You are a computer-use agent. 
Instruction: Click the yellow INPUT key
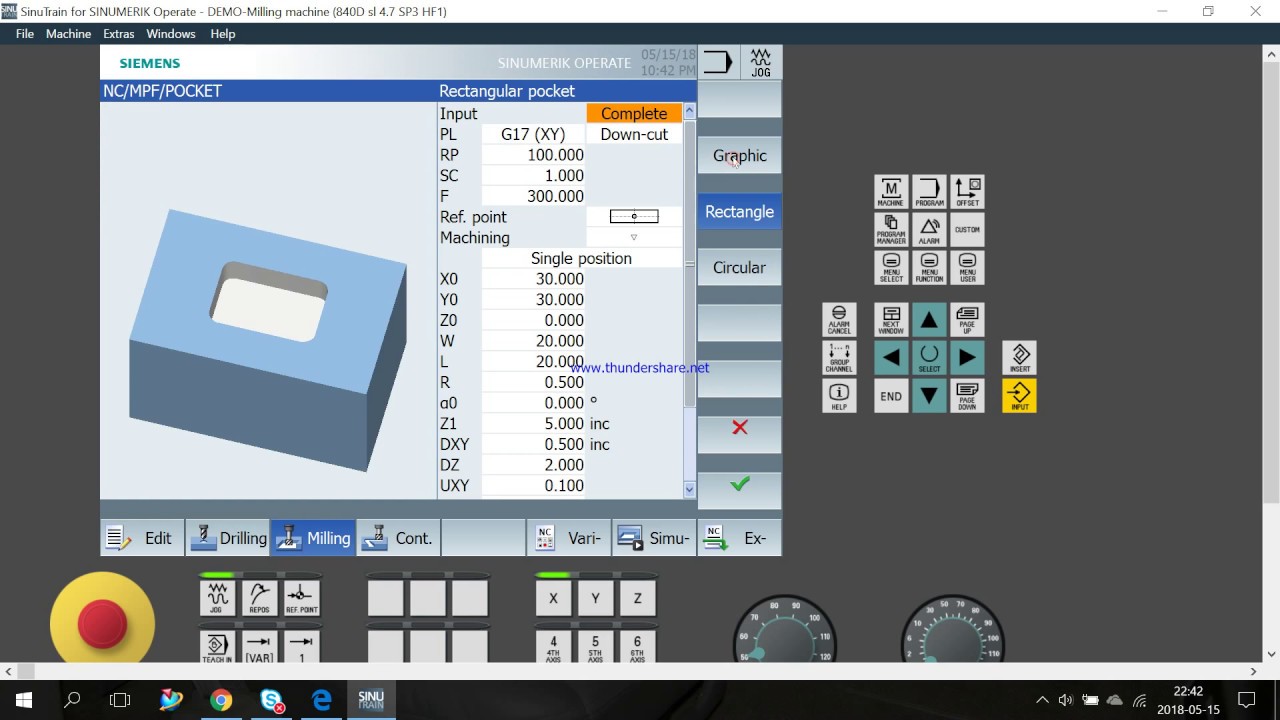click(x=1019, y=395)
